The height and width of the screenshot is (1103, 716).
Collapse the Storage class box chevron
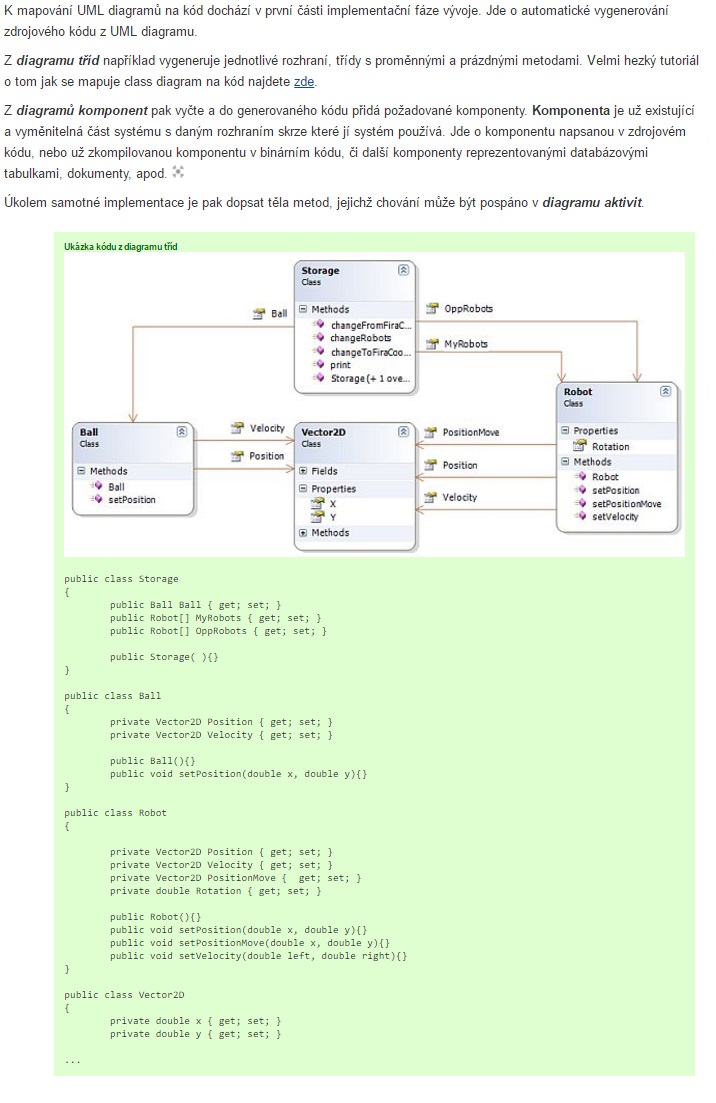click(403, 270)
